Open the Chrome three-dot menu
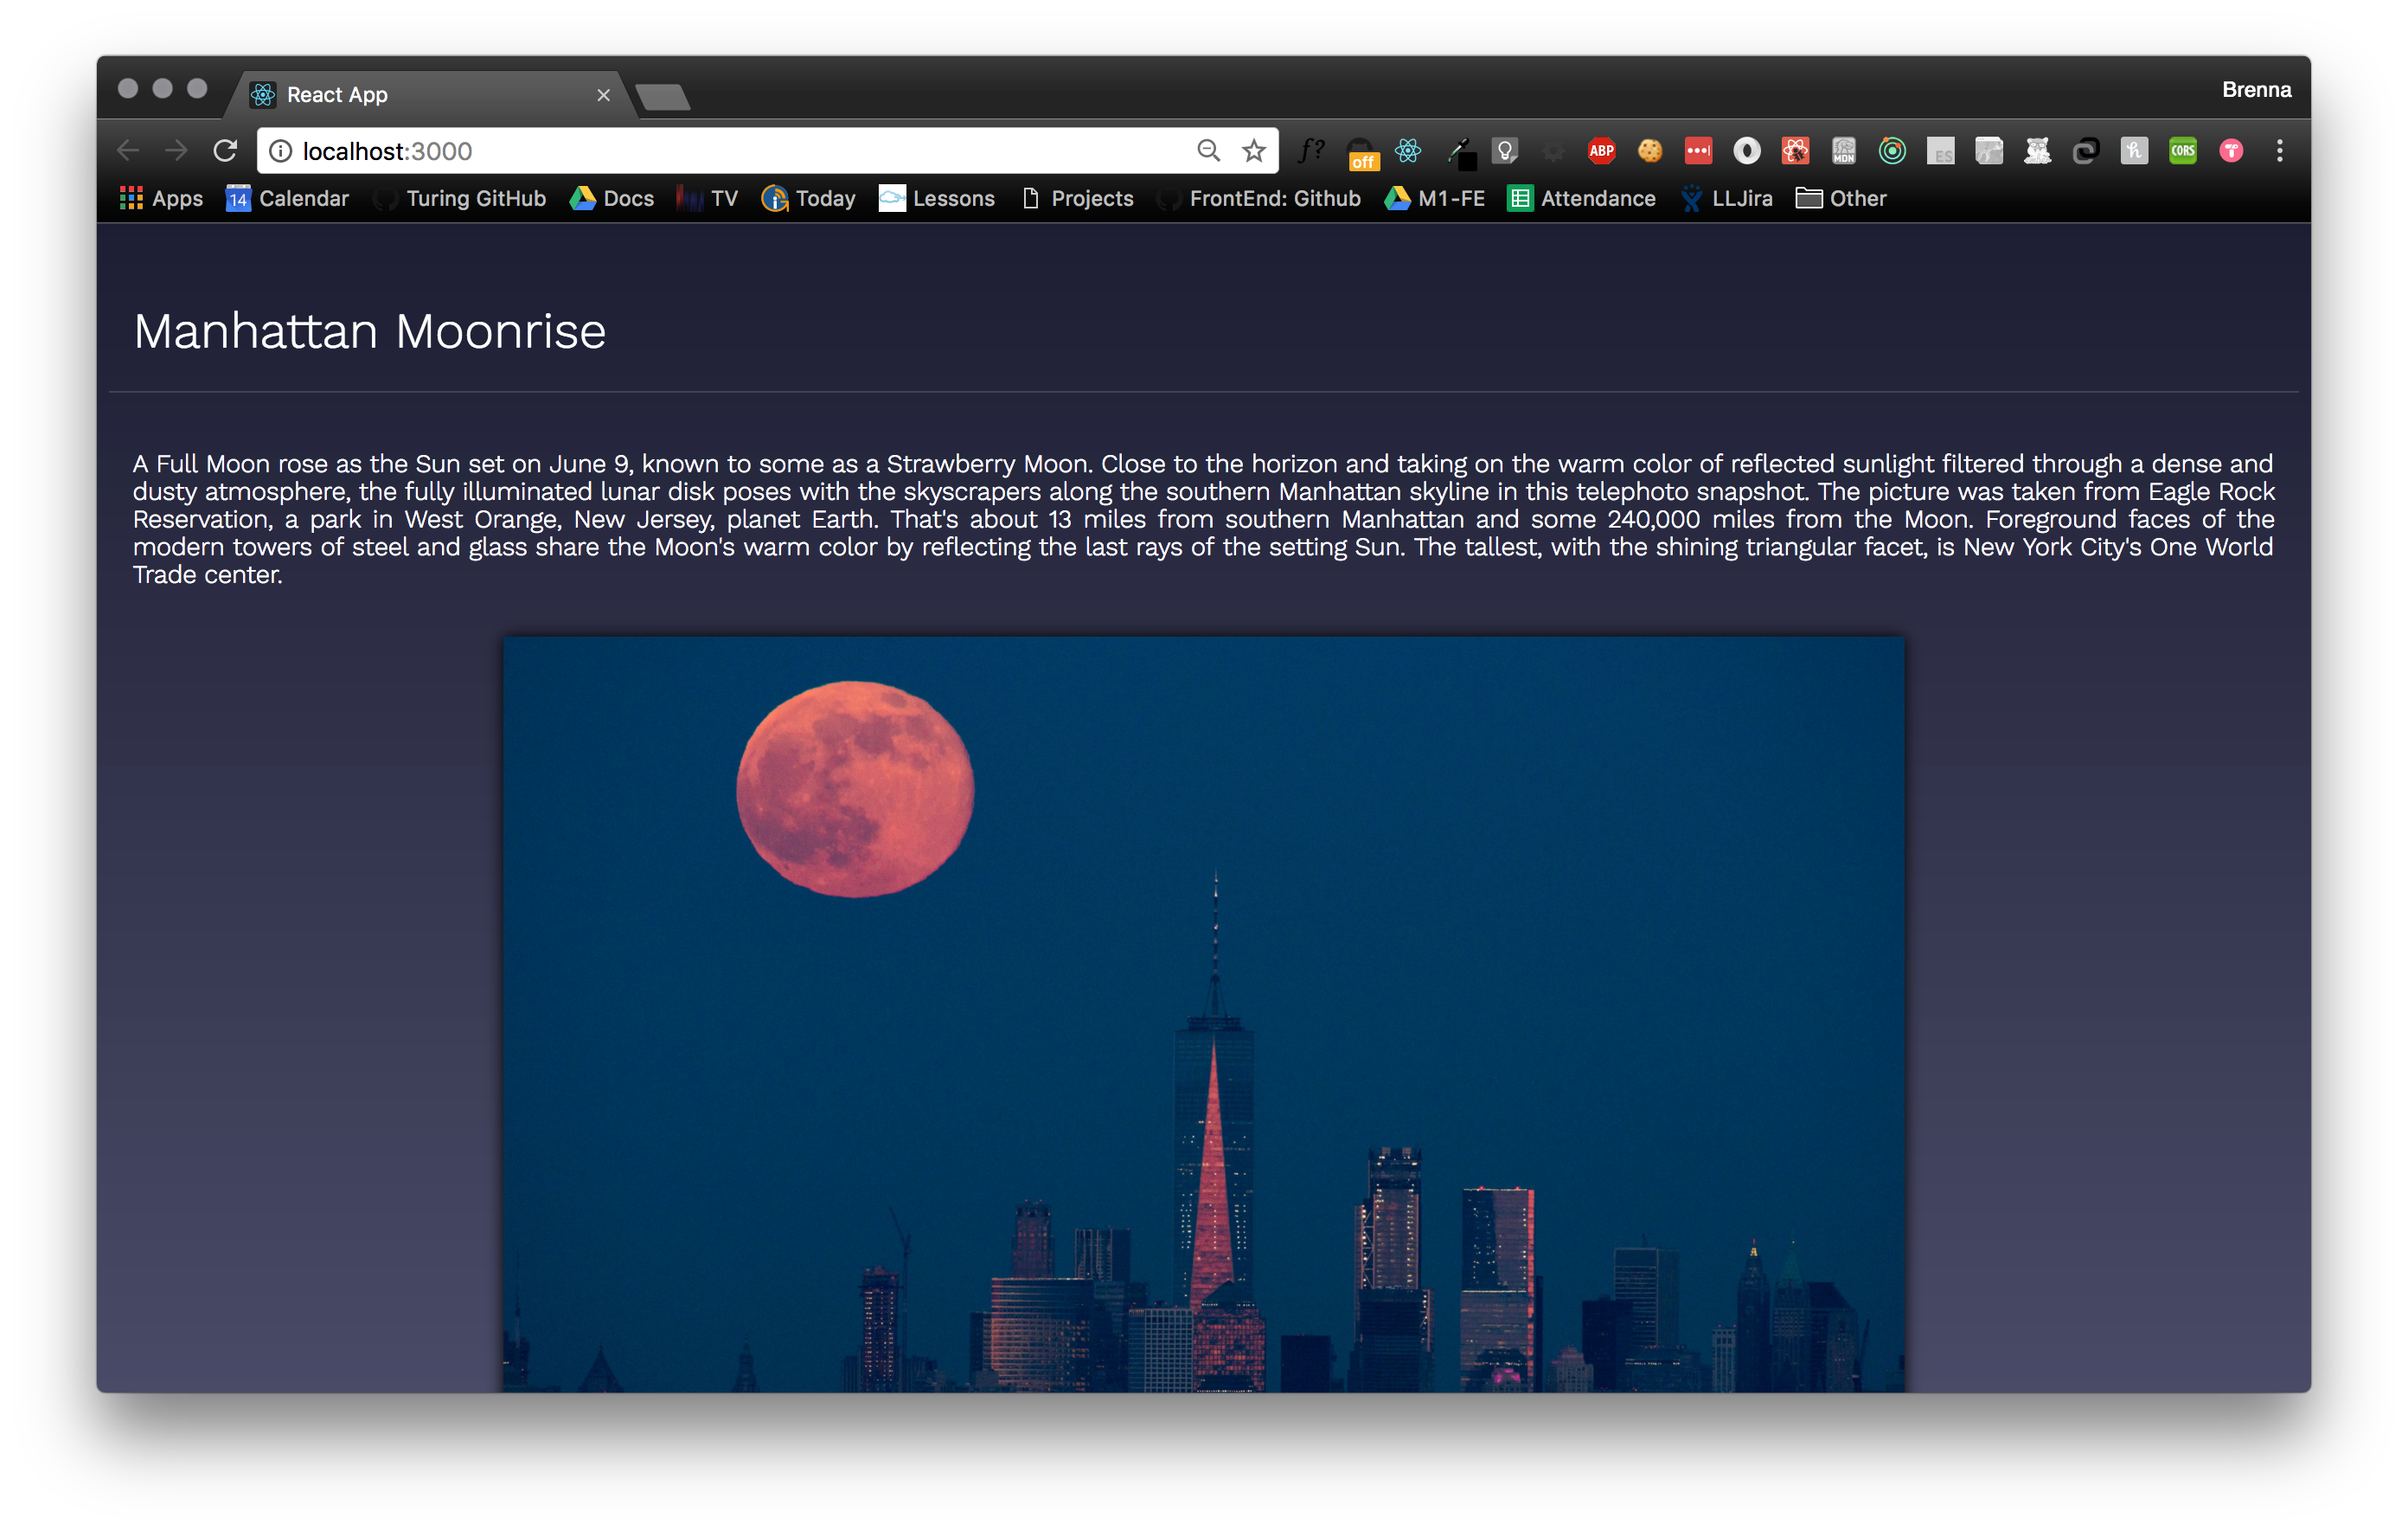Image resolution: width=2408 pixels, height=1531 pixels. (x=2279, y=151)
